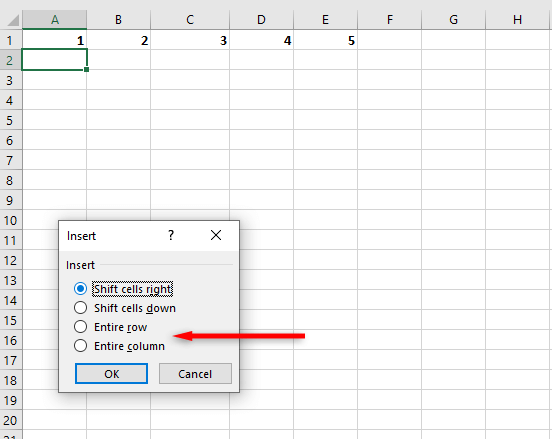Select row 15 header
The width and height of the screenshot is (552, 439).
[x=11, y=320]
